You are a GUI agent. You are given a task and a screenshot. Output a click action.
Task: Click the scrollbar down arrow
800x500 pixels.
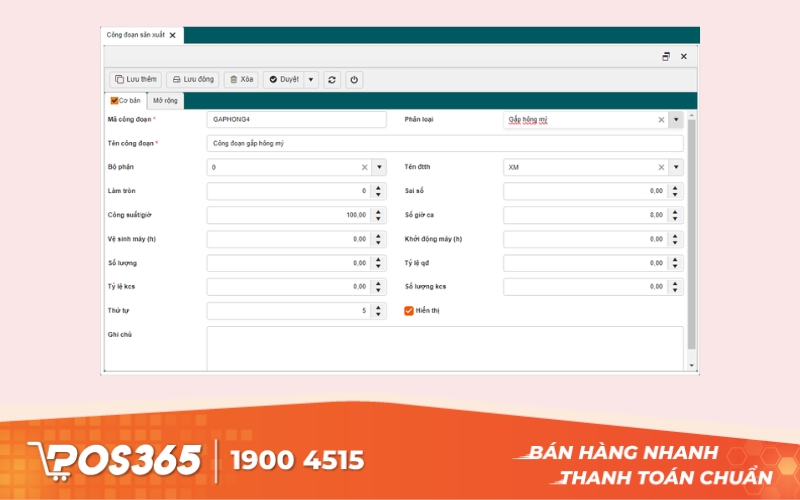click(691, 365)
